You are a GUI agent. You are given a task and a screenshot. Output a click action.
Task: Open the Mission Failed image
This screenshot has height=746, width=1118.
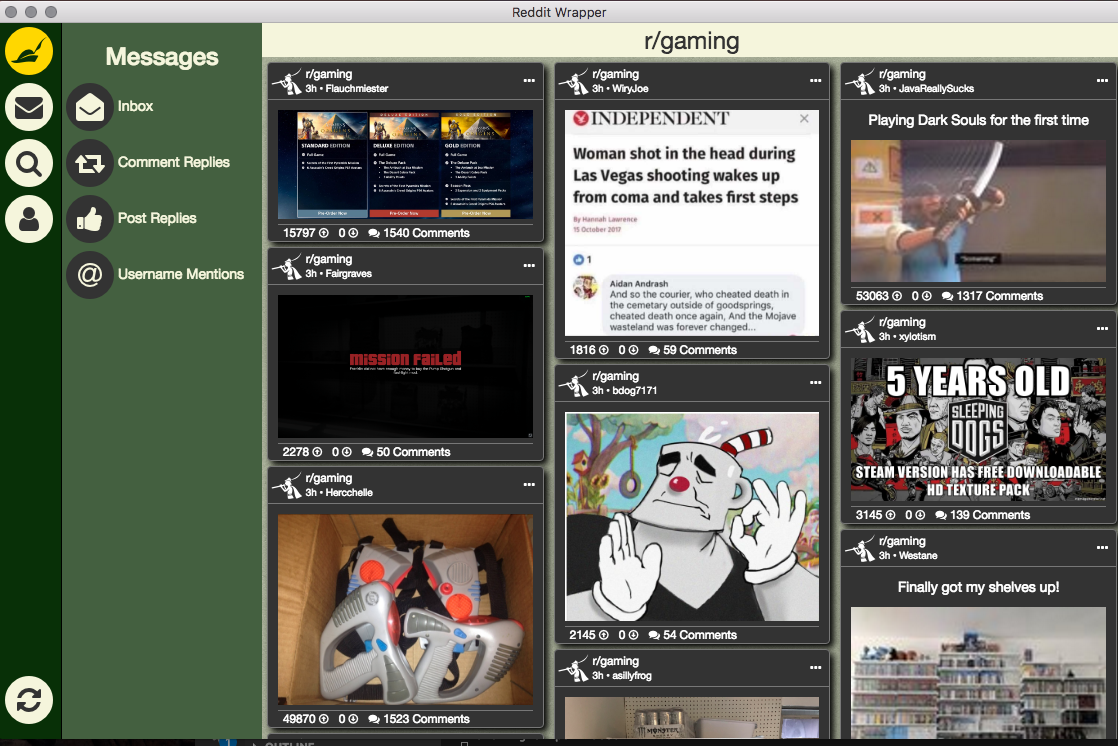point(405,367)
